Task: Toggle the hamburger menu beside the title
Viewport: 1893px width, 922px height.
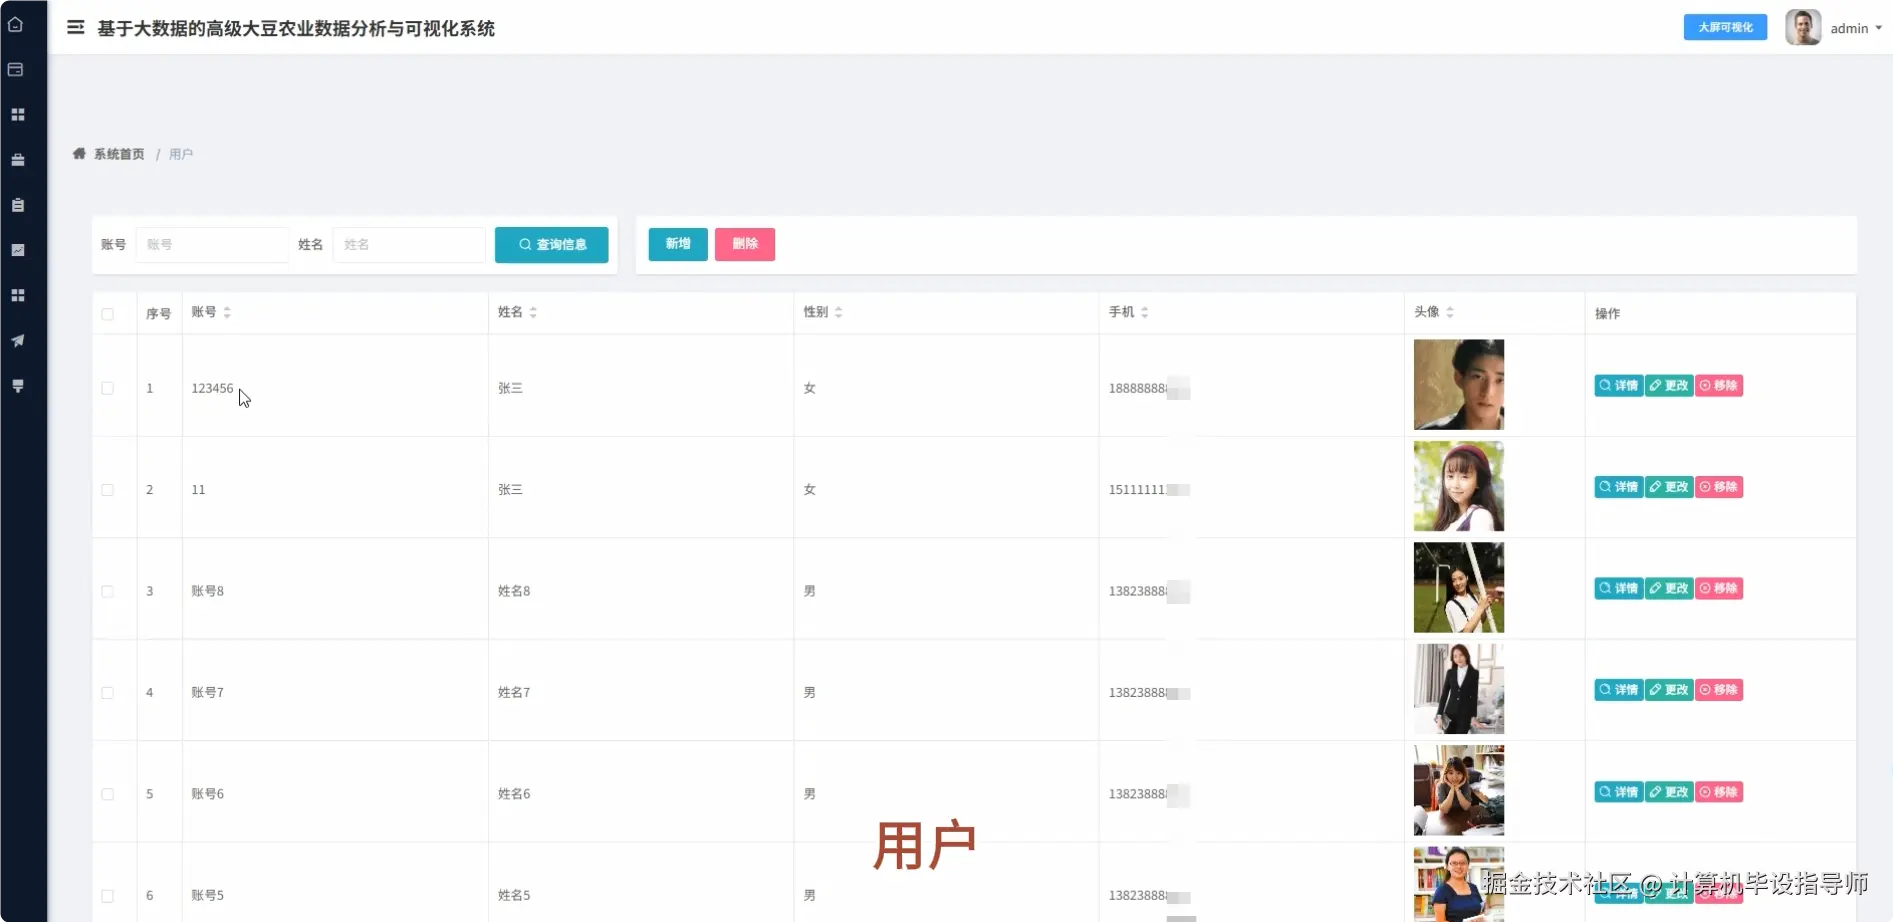Action: [75, 27]
